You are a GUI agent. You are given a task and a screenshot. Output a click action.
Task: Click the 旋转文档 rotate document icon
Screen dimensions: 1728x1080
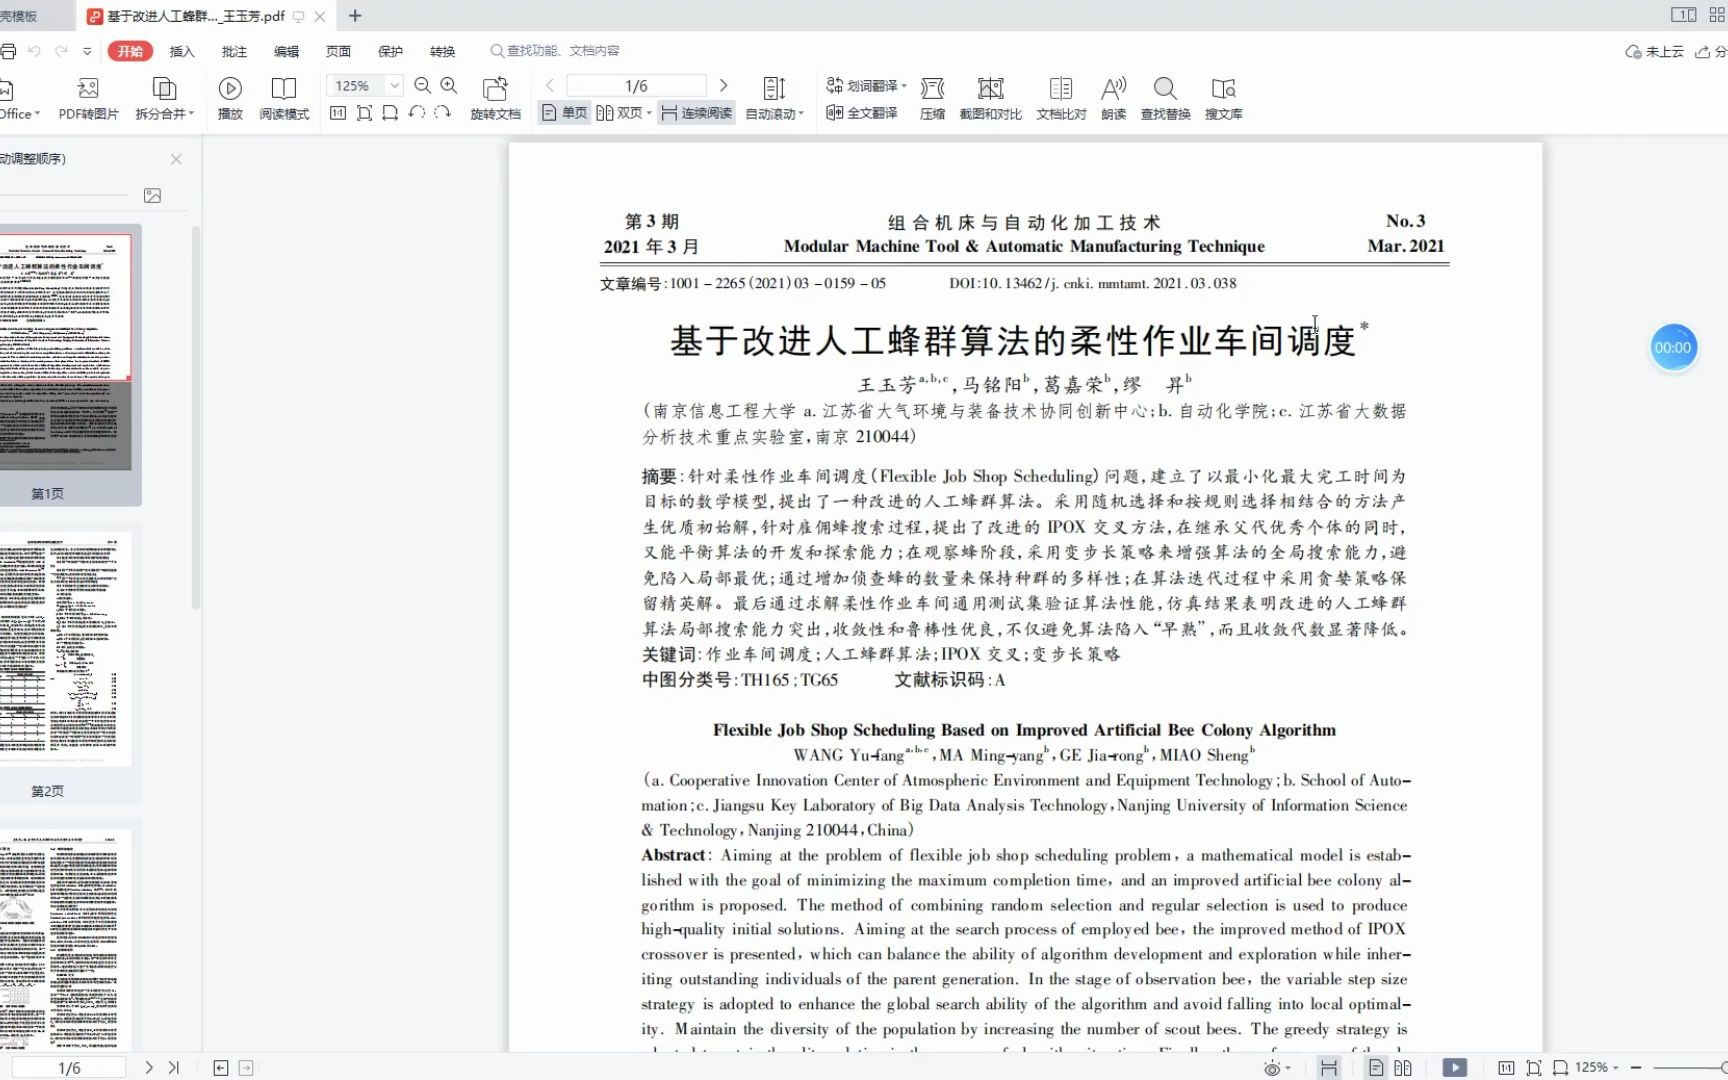pyautogui.click(x=495, y=99)
